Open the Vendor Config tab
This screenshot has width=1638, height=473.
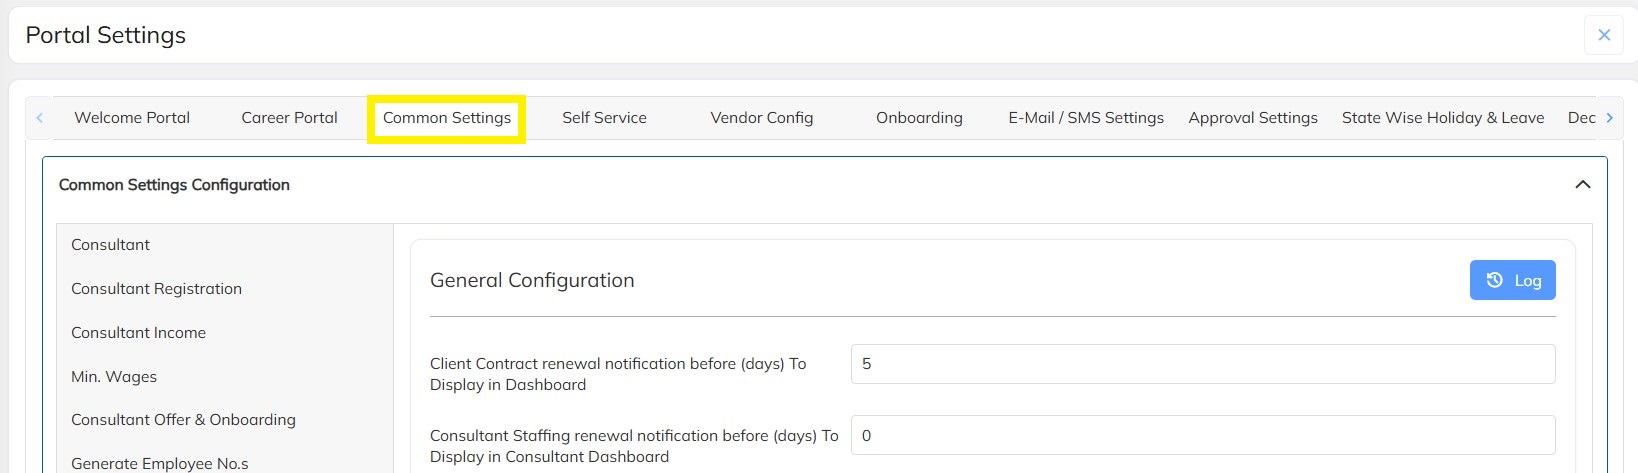[761, 118]
